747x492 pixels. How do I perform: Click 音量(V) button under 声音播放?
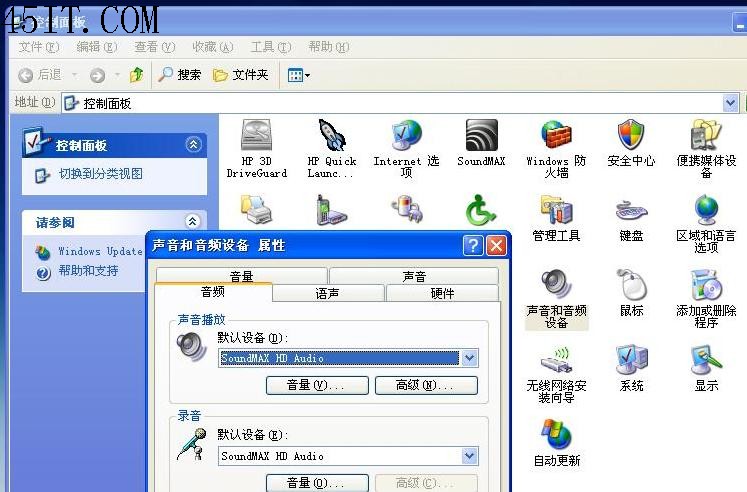coord(317,385)
